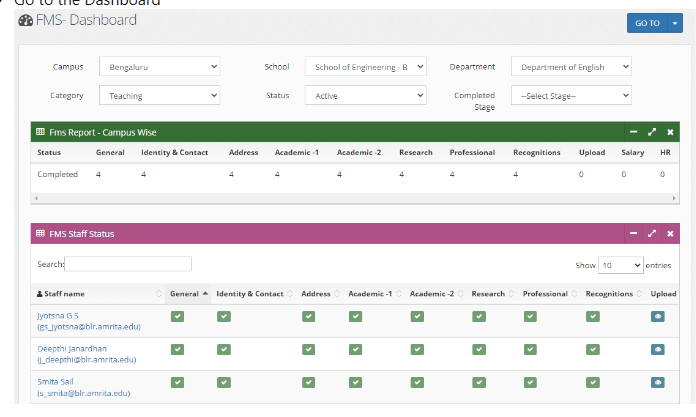The image size is (696, 417).
Task: Toggle General checkmark for Jyotsna G S
Action: [x=177, y=317]
